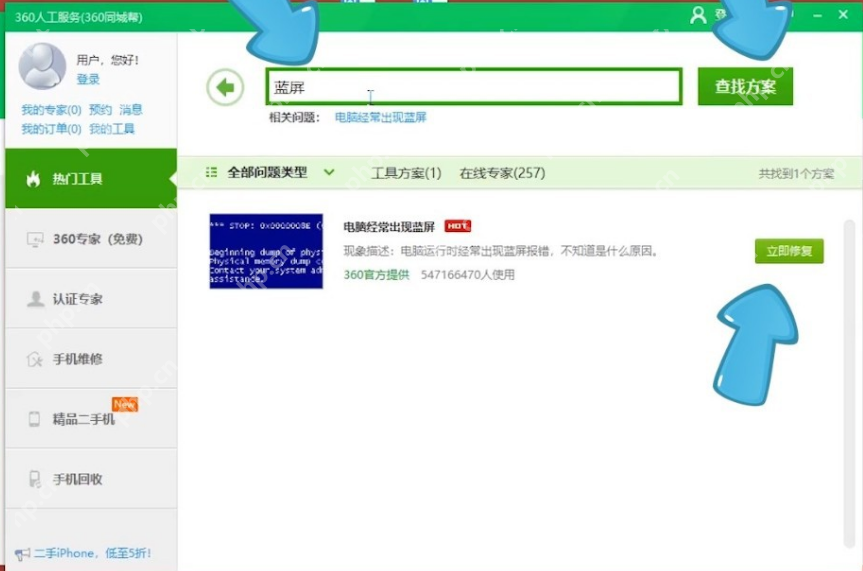Click the blue screen thumbnail image

click(x=266, y=251)
